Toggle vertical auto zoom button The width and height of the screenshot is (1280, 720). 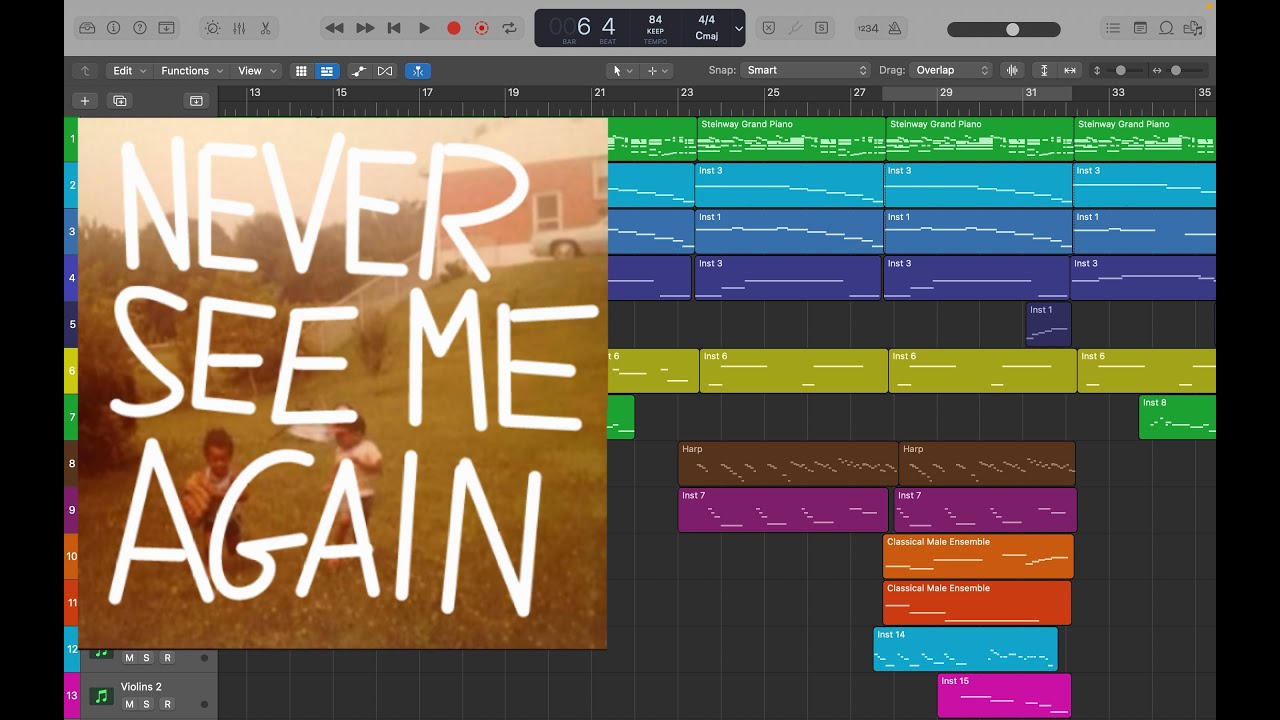(1044, 71)
